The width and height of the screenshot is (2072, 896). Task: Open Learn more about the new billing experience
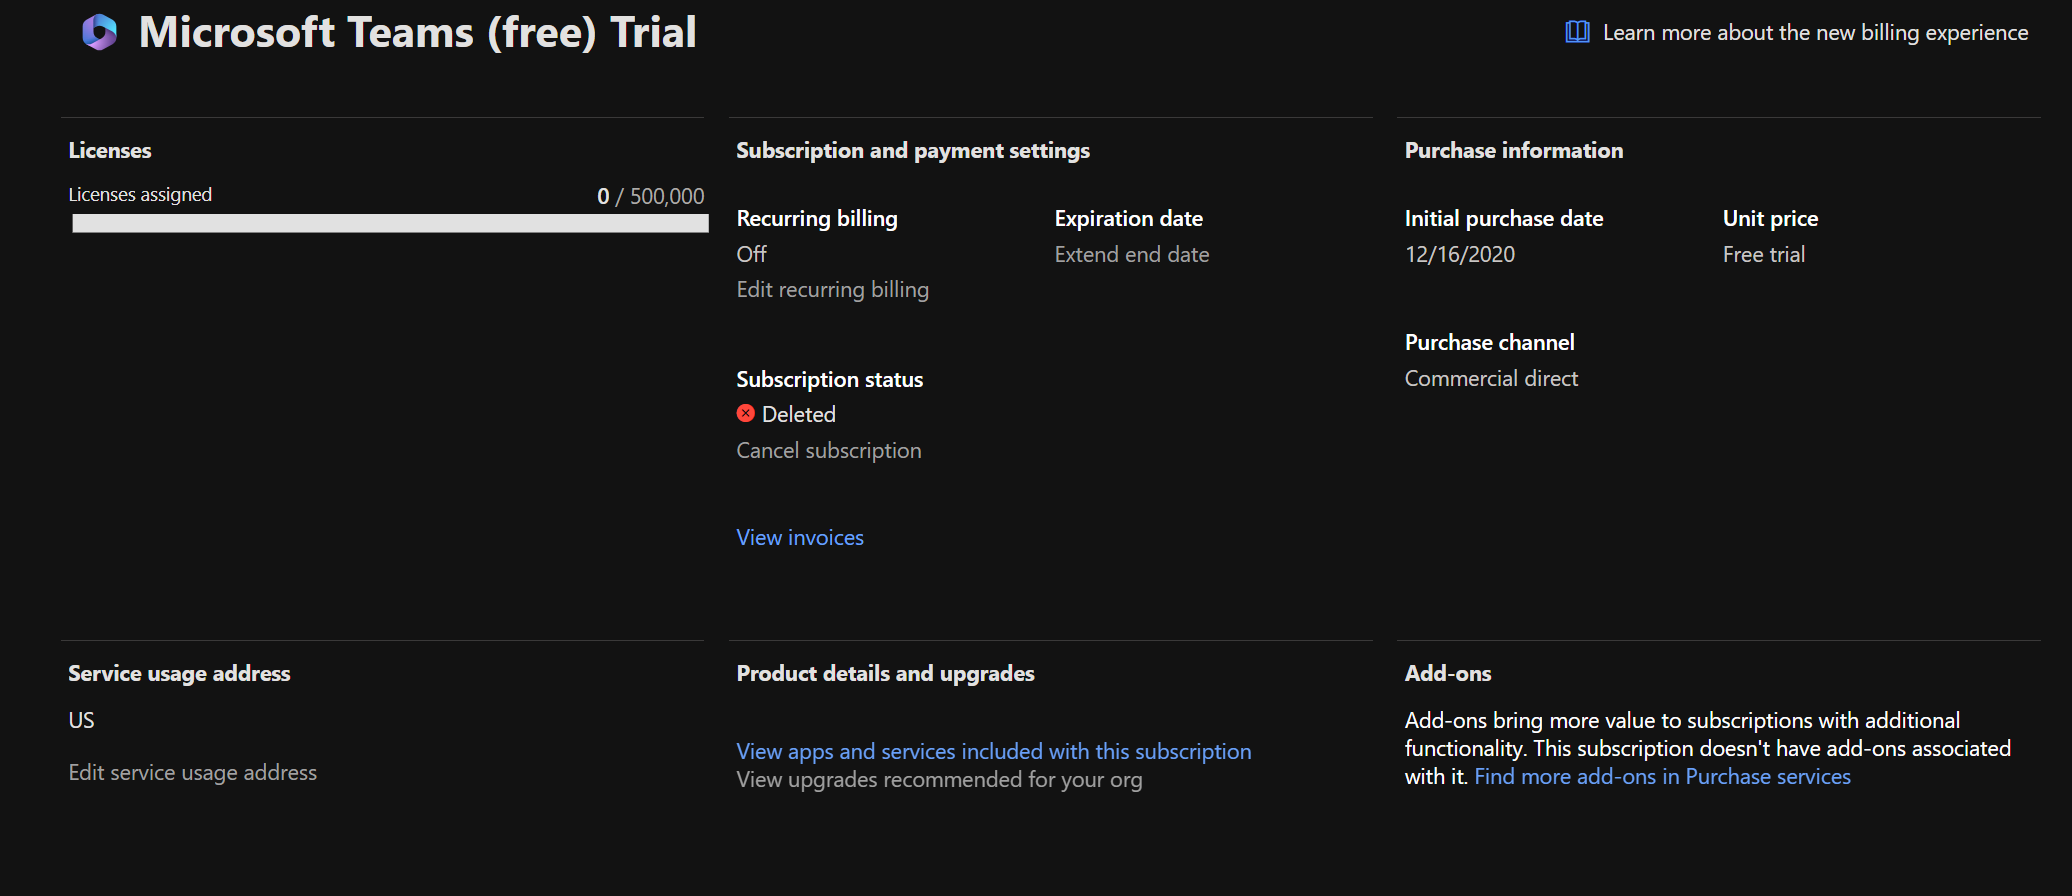click(x=1815, y=32)
